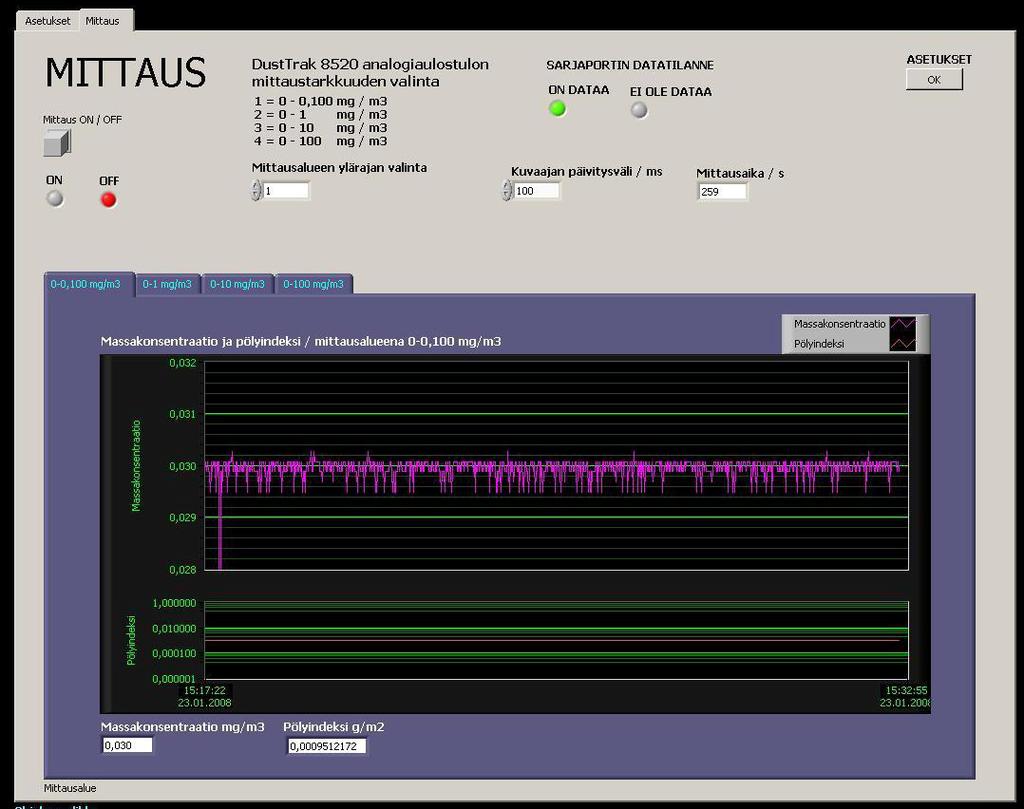This screenshot has height=809, width=1024.
Task: Select the Mittaus tab
Action: pos(103,21)
